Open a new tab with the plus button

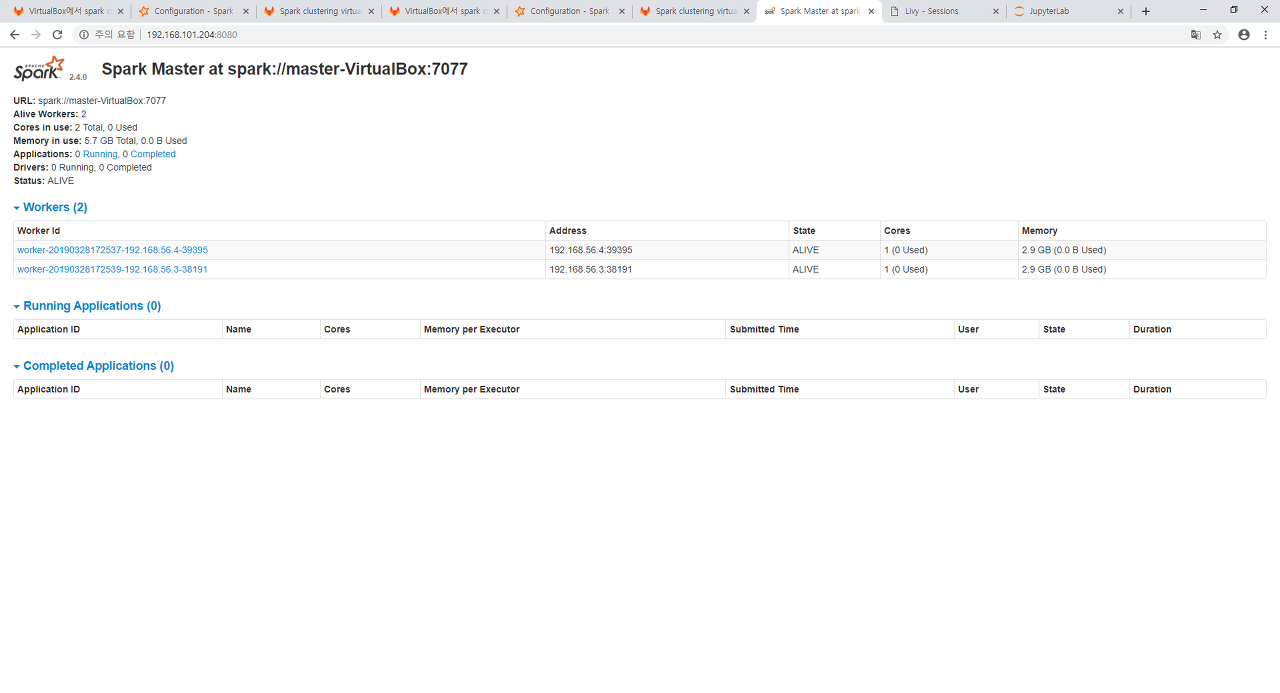pyautogui.click(x=1146, y=11)
